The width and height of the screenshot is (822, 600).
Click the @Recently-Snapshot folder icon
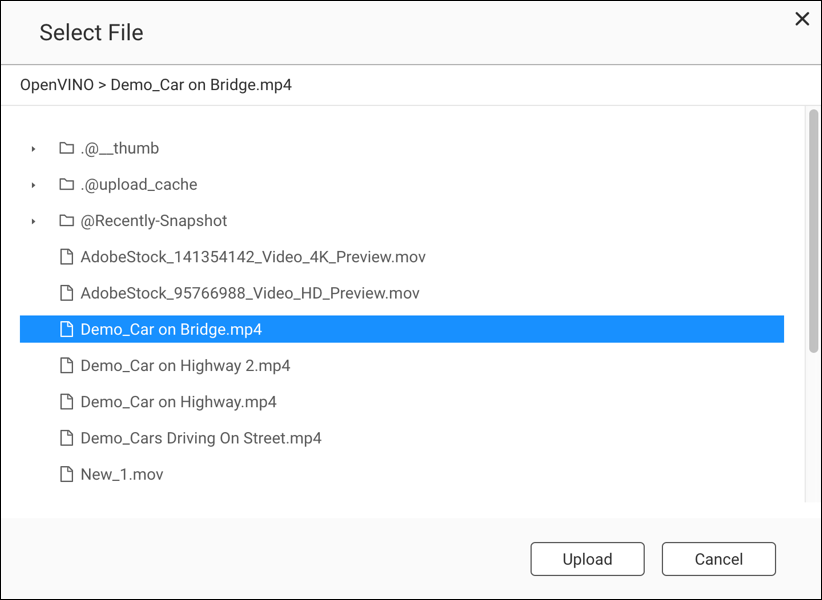click(x=67, y=221)
